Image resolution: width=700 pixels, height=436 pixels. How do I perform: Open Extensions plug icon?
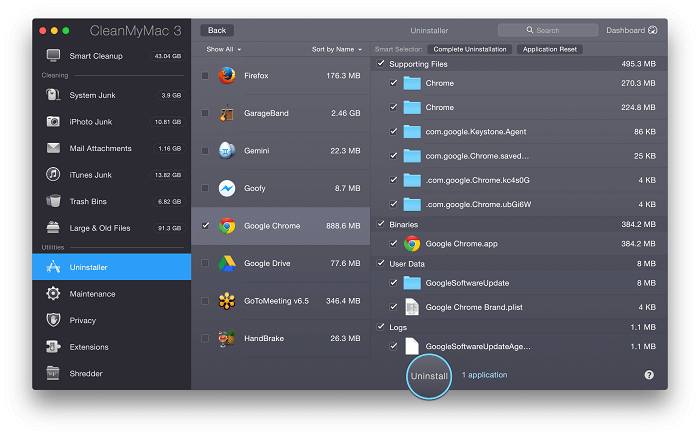(x=53, y=347)
